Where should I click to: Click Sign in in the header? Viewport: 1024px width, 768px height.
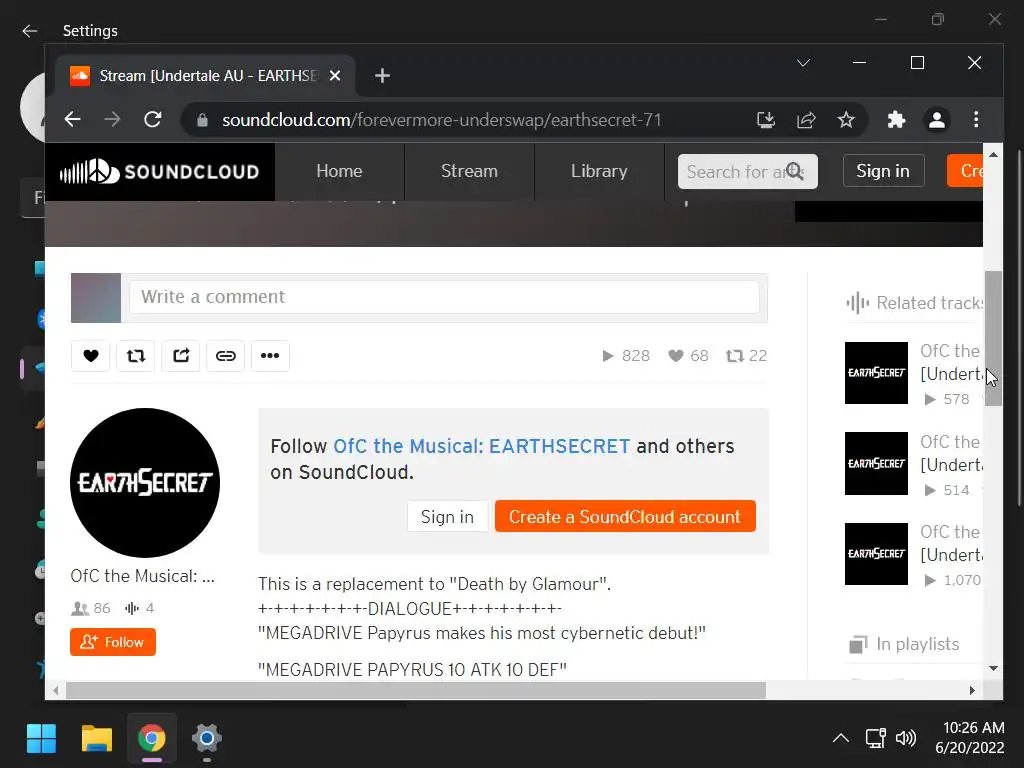coord(883,171)
